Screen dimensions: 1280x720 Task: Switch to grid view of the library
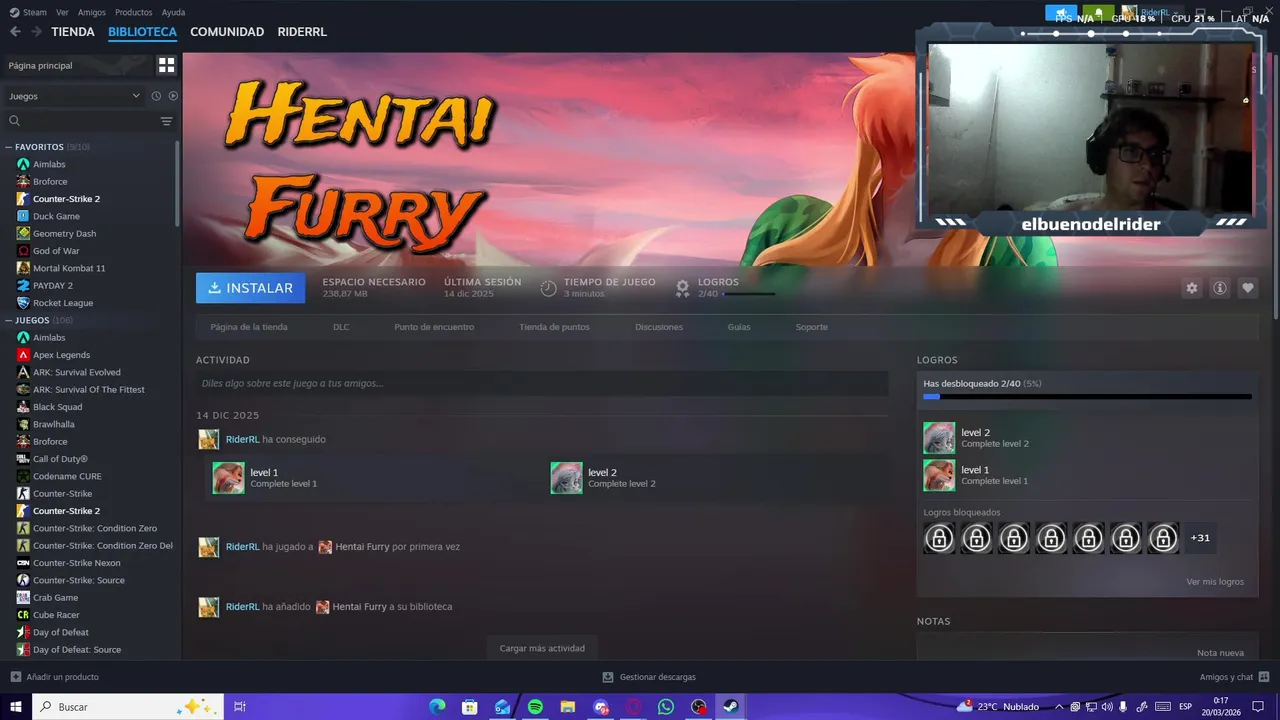pos(167,65)
